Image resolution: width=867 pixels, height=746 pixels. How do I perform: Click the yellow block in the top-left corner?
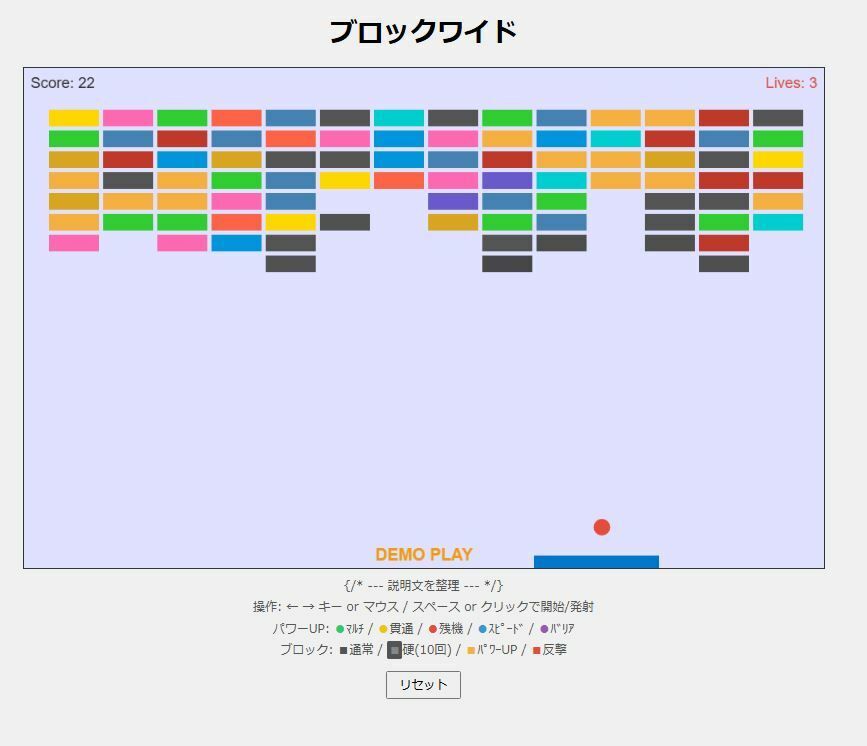click(x=73, y=117)
